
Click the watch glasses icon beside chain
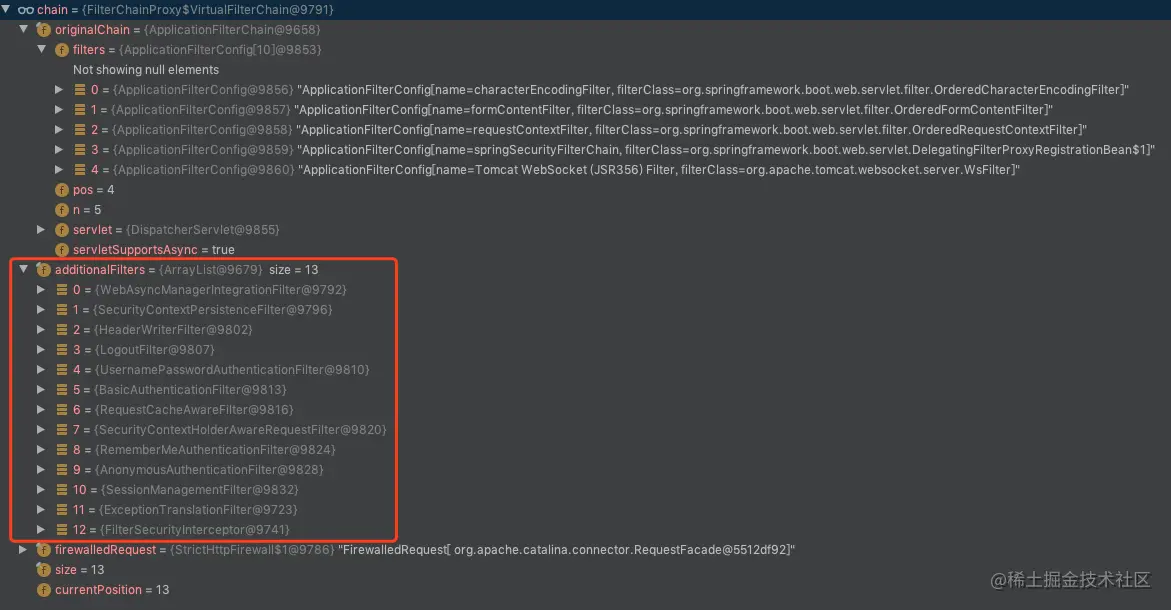(x=25, y=10)
